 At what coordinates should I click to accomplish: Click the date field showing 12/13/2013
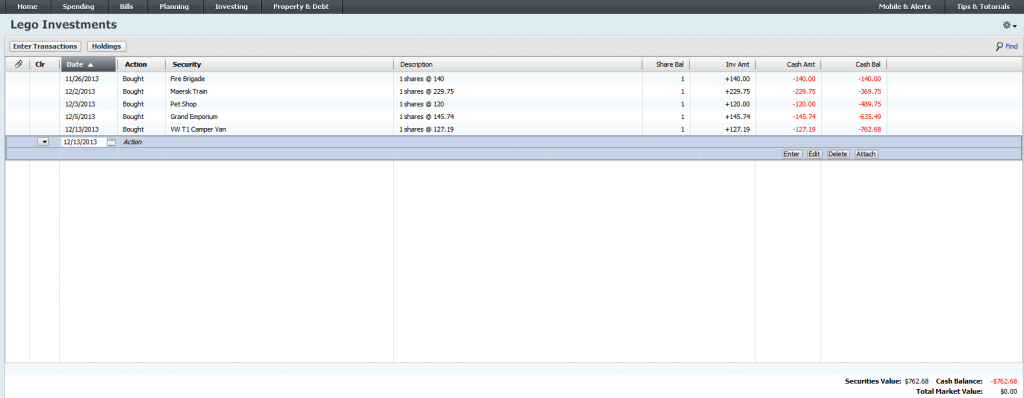click(83, 142)
